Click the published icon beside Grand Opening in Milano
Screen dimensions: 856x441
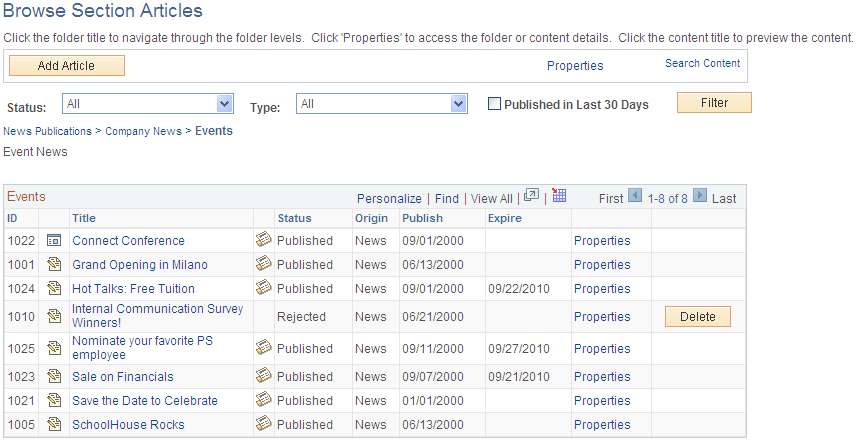(263, 264)
